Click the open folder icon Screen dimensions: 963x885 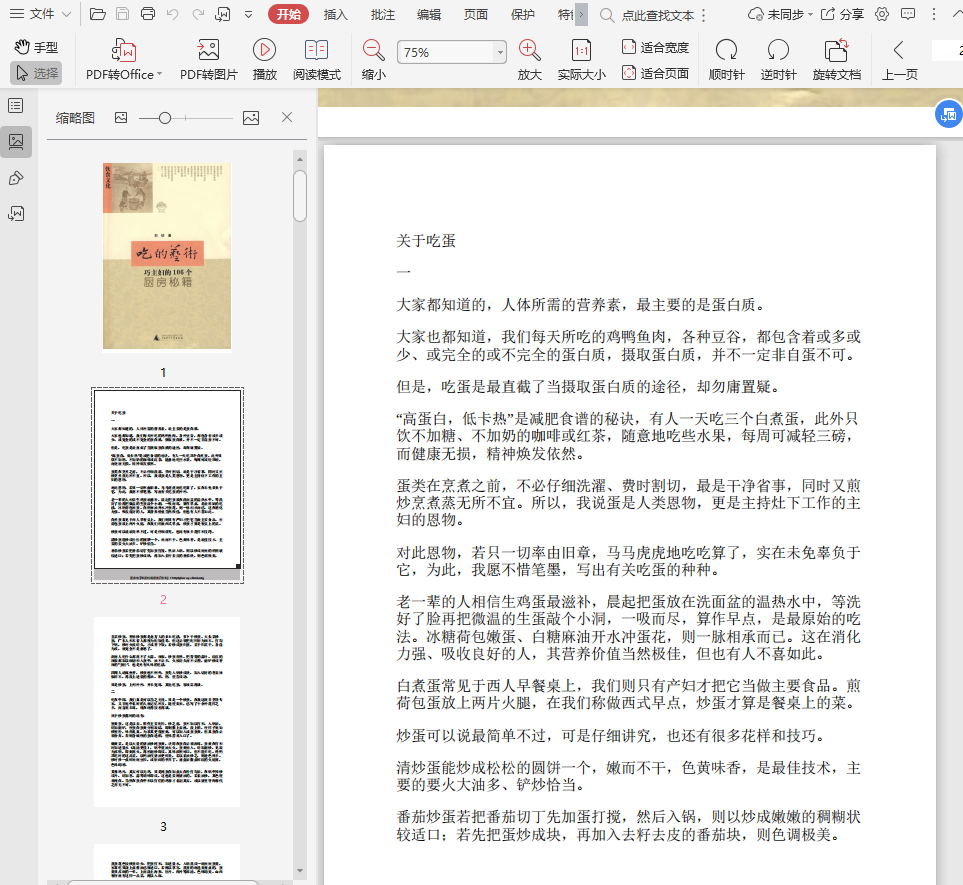98,14
